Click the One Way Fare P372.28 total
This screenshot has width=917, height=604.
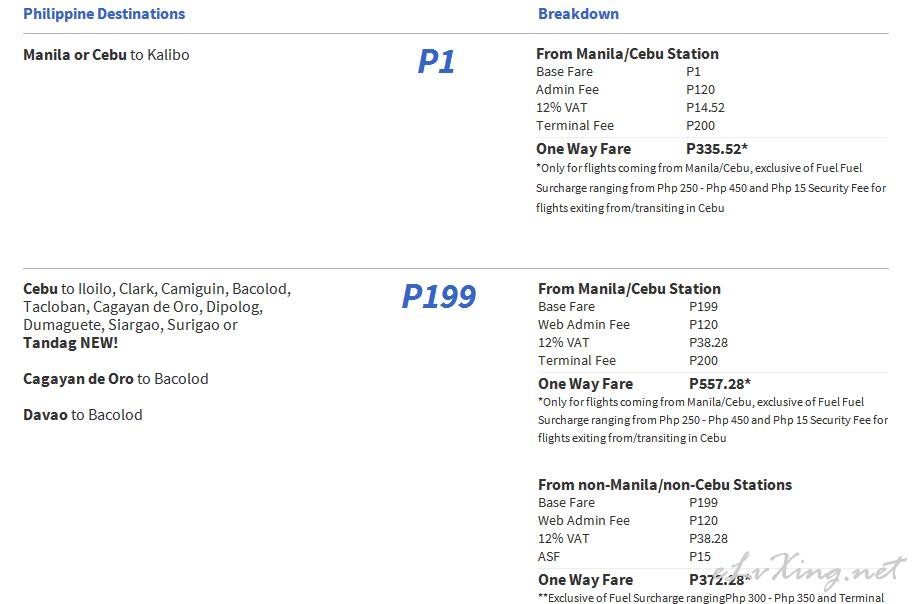pos(644,580)
